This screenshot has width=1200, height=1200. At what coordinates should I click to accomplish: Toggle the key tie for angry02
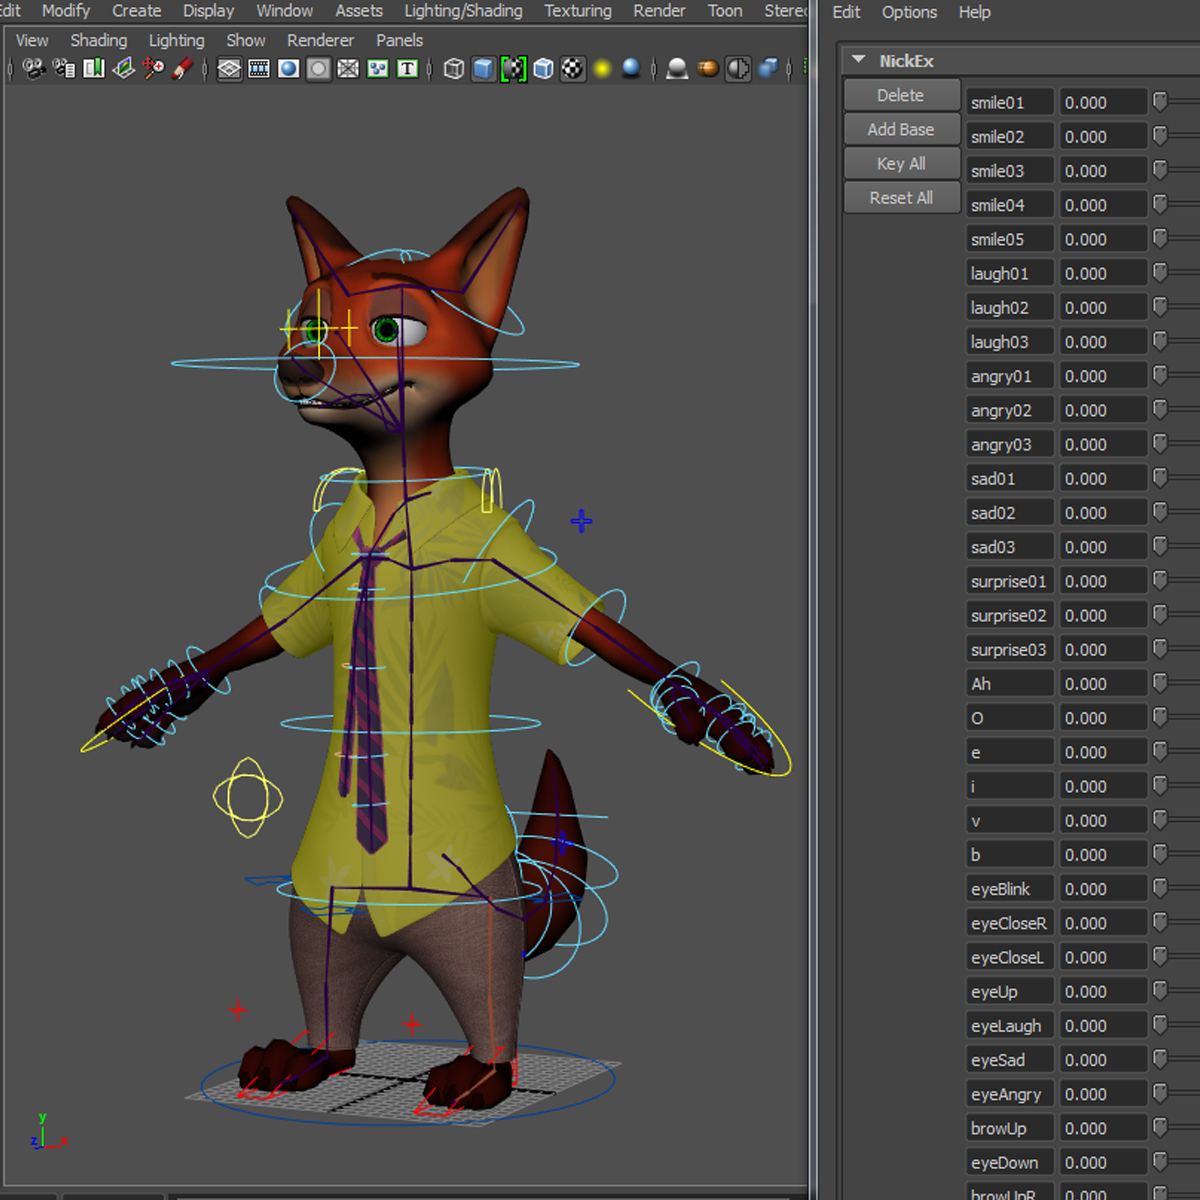tap(1160, 410)
